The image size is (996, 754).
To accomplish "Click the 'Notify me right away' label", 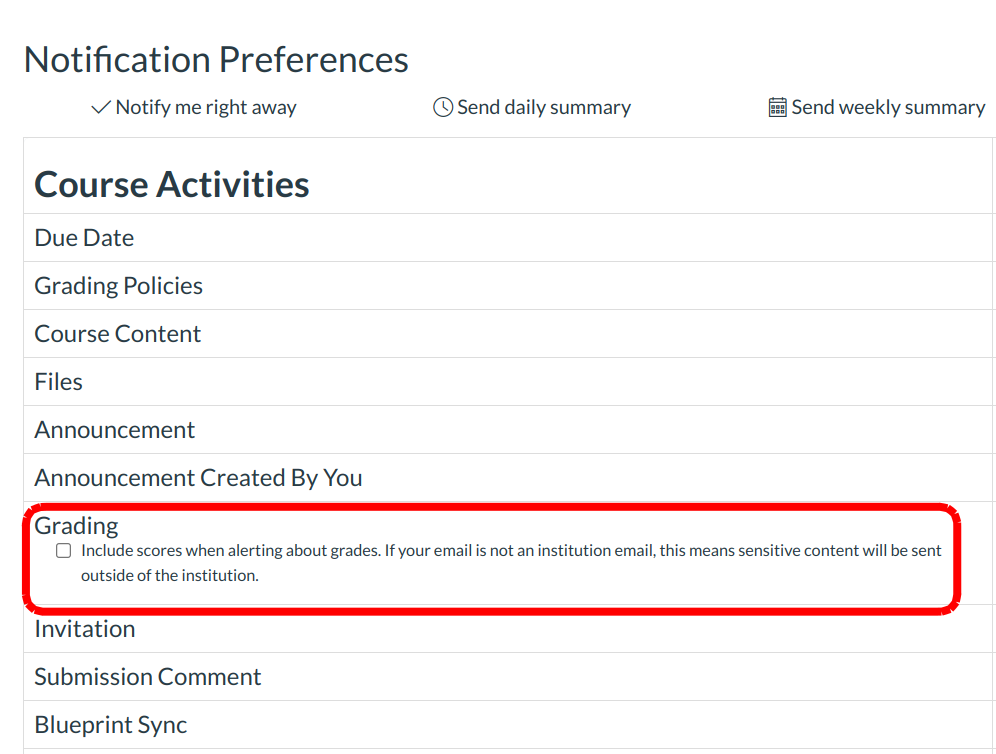I will 206,108.
